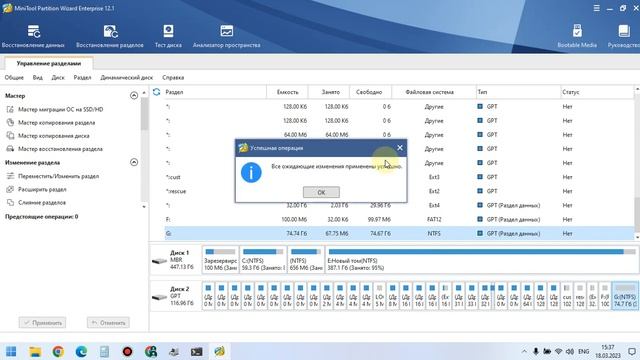Click the Undo (Отменить) button

pos(108,323)
